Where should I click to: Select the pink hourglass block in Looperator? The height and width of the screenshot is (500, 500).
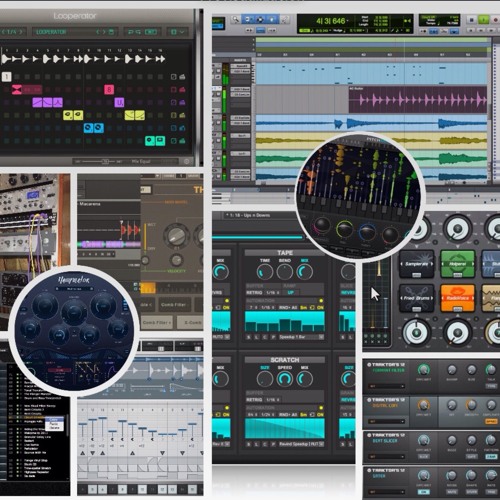pyautogui.click(x=17, y=90)
